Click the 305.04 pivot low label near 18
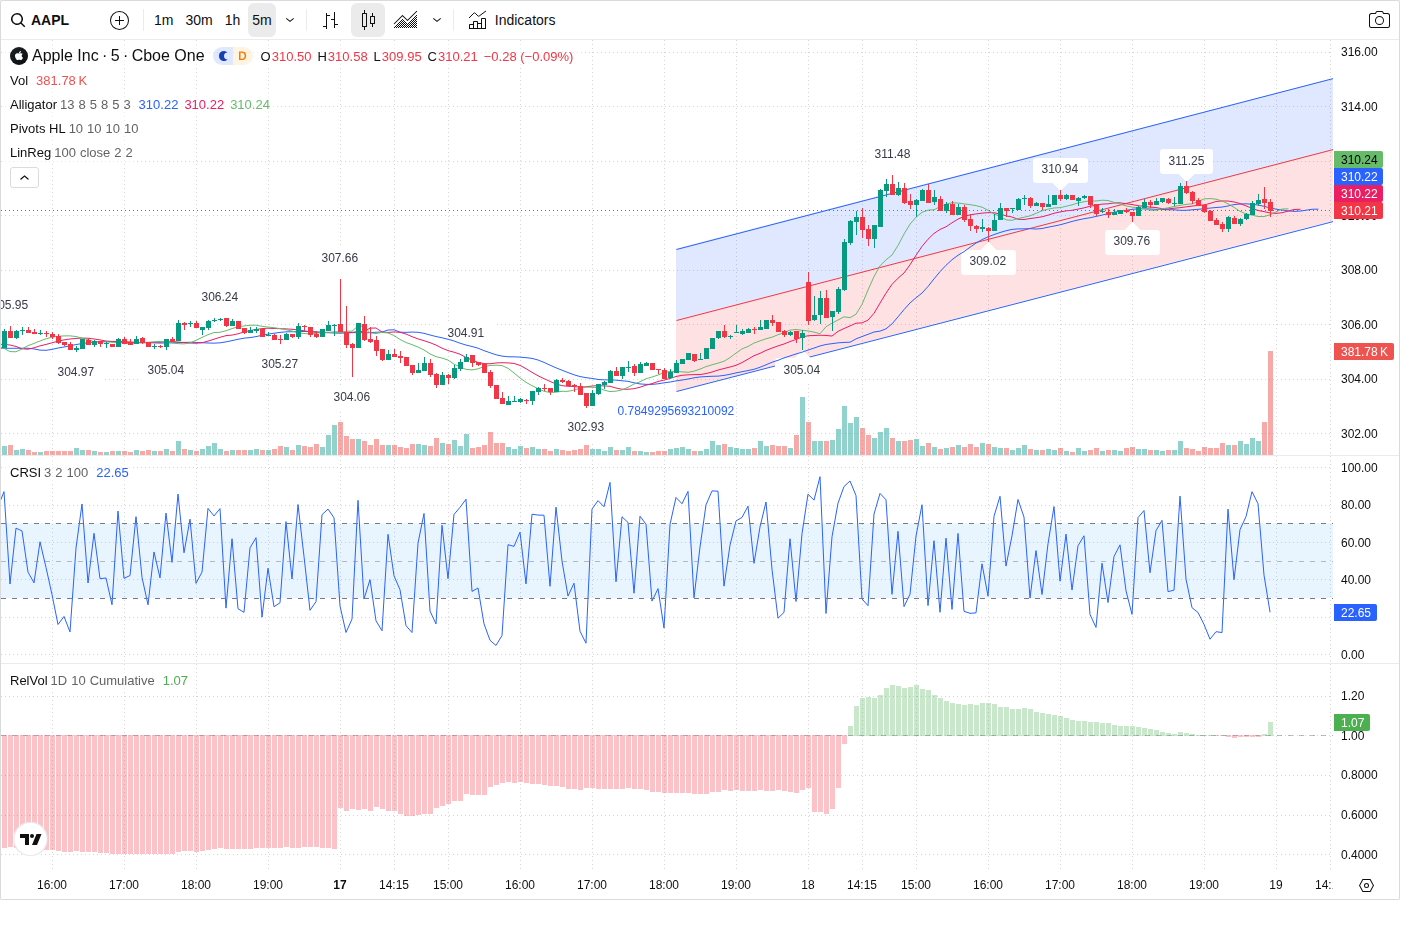This screenshot has width=1420, height=950. tap(801, 370)
